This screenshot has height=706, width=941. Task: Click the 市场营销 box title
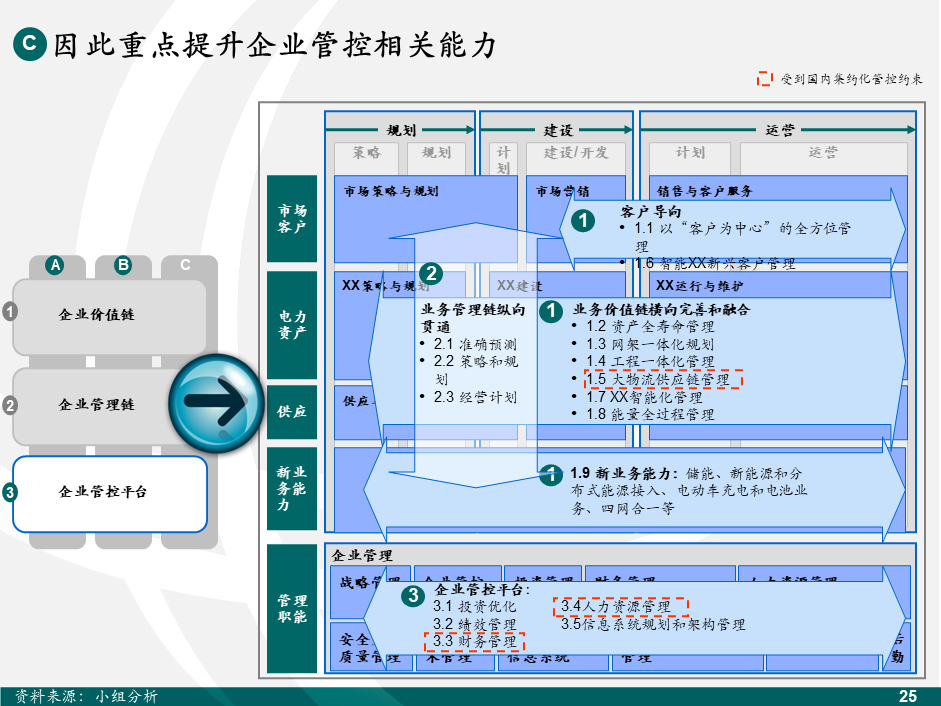(x=562, y=192)
